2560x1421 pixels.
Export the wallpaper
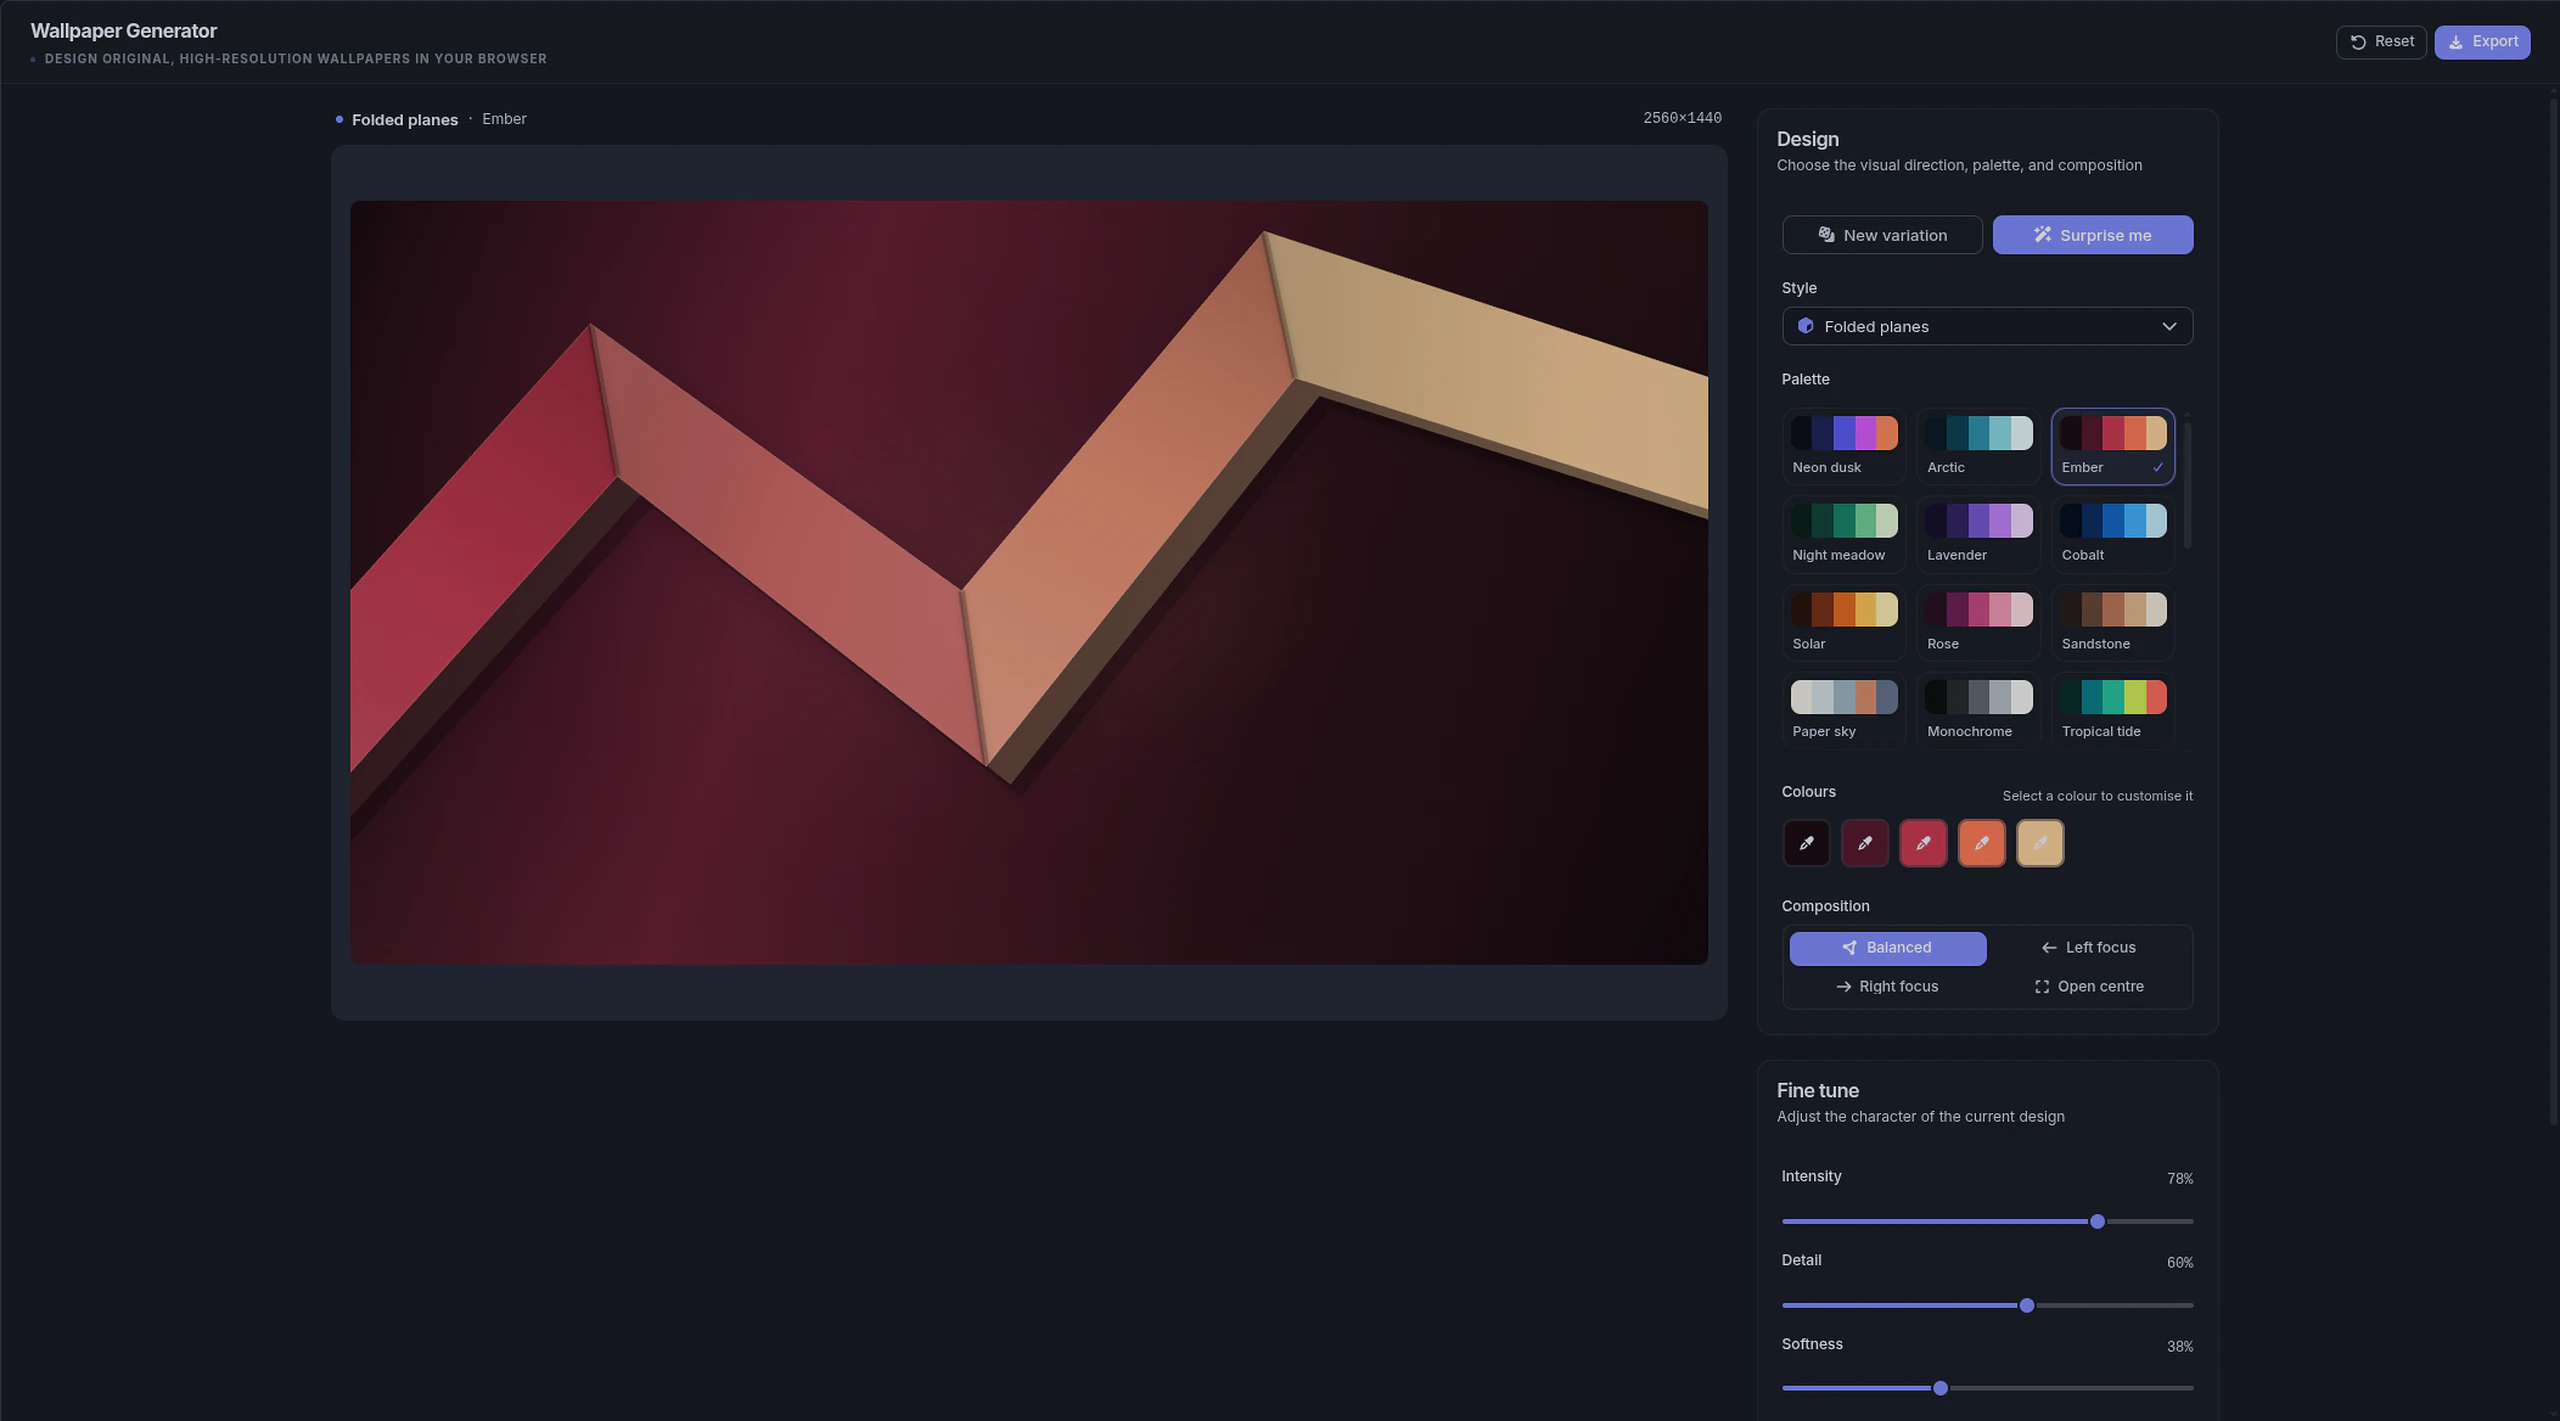(x=2482, y=42)
